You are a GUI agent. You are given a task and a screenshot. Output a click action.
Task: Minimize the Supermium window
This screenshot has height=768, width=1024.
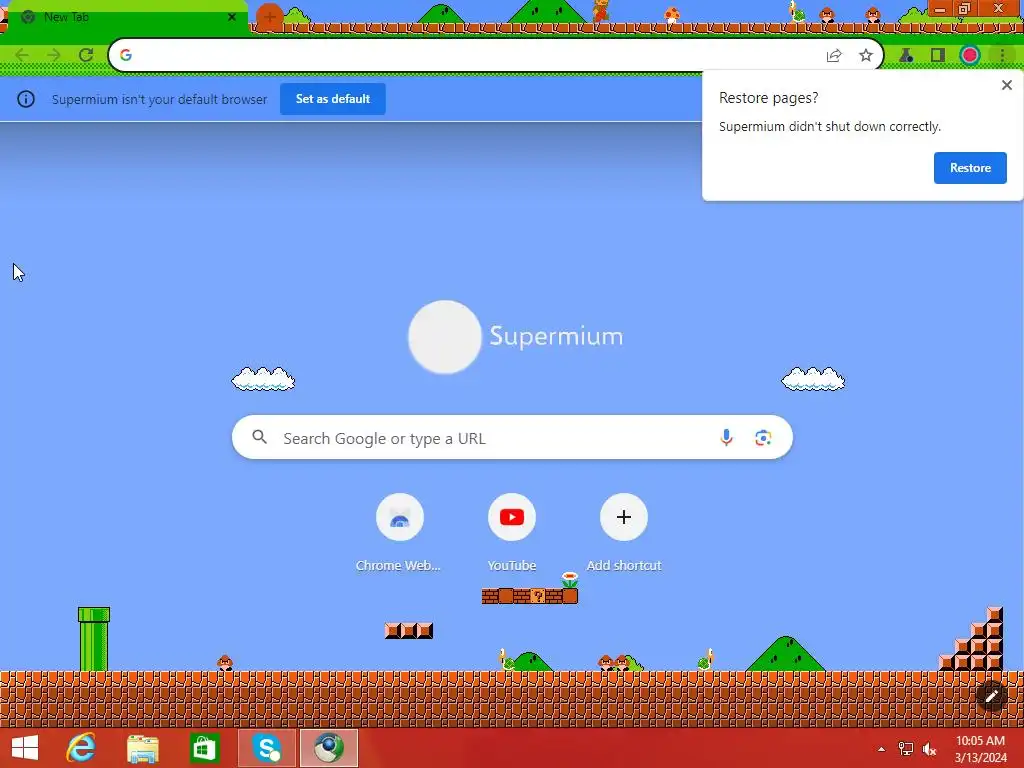(x=939, y=9)
